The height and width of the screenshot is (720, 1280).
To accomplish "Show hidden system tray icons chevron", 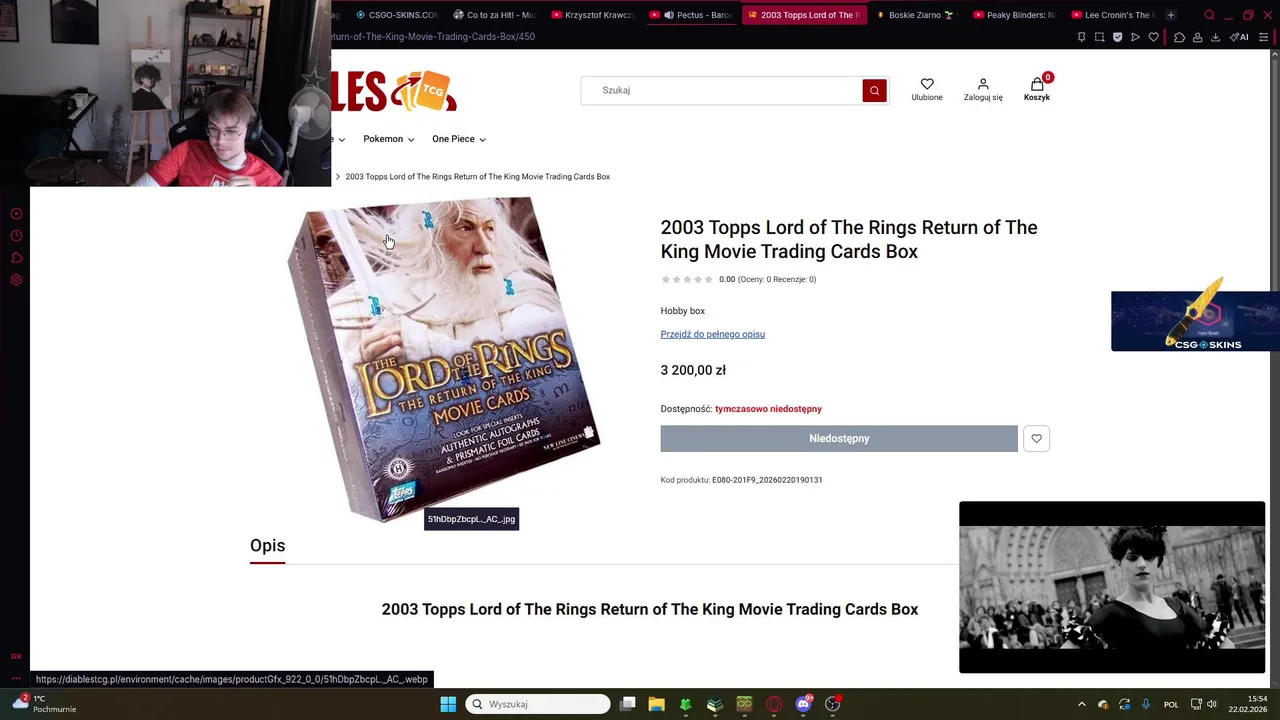I will click(x=1081, y=704).
